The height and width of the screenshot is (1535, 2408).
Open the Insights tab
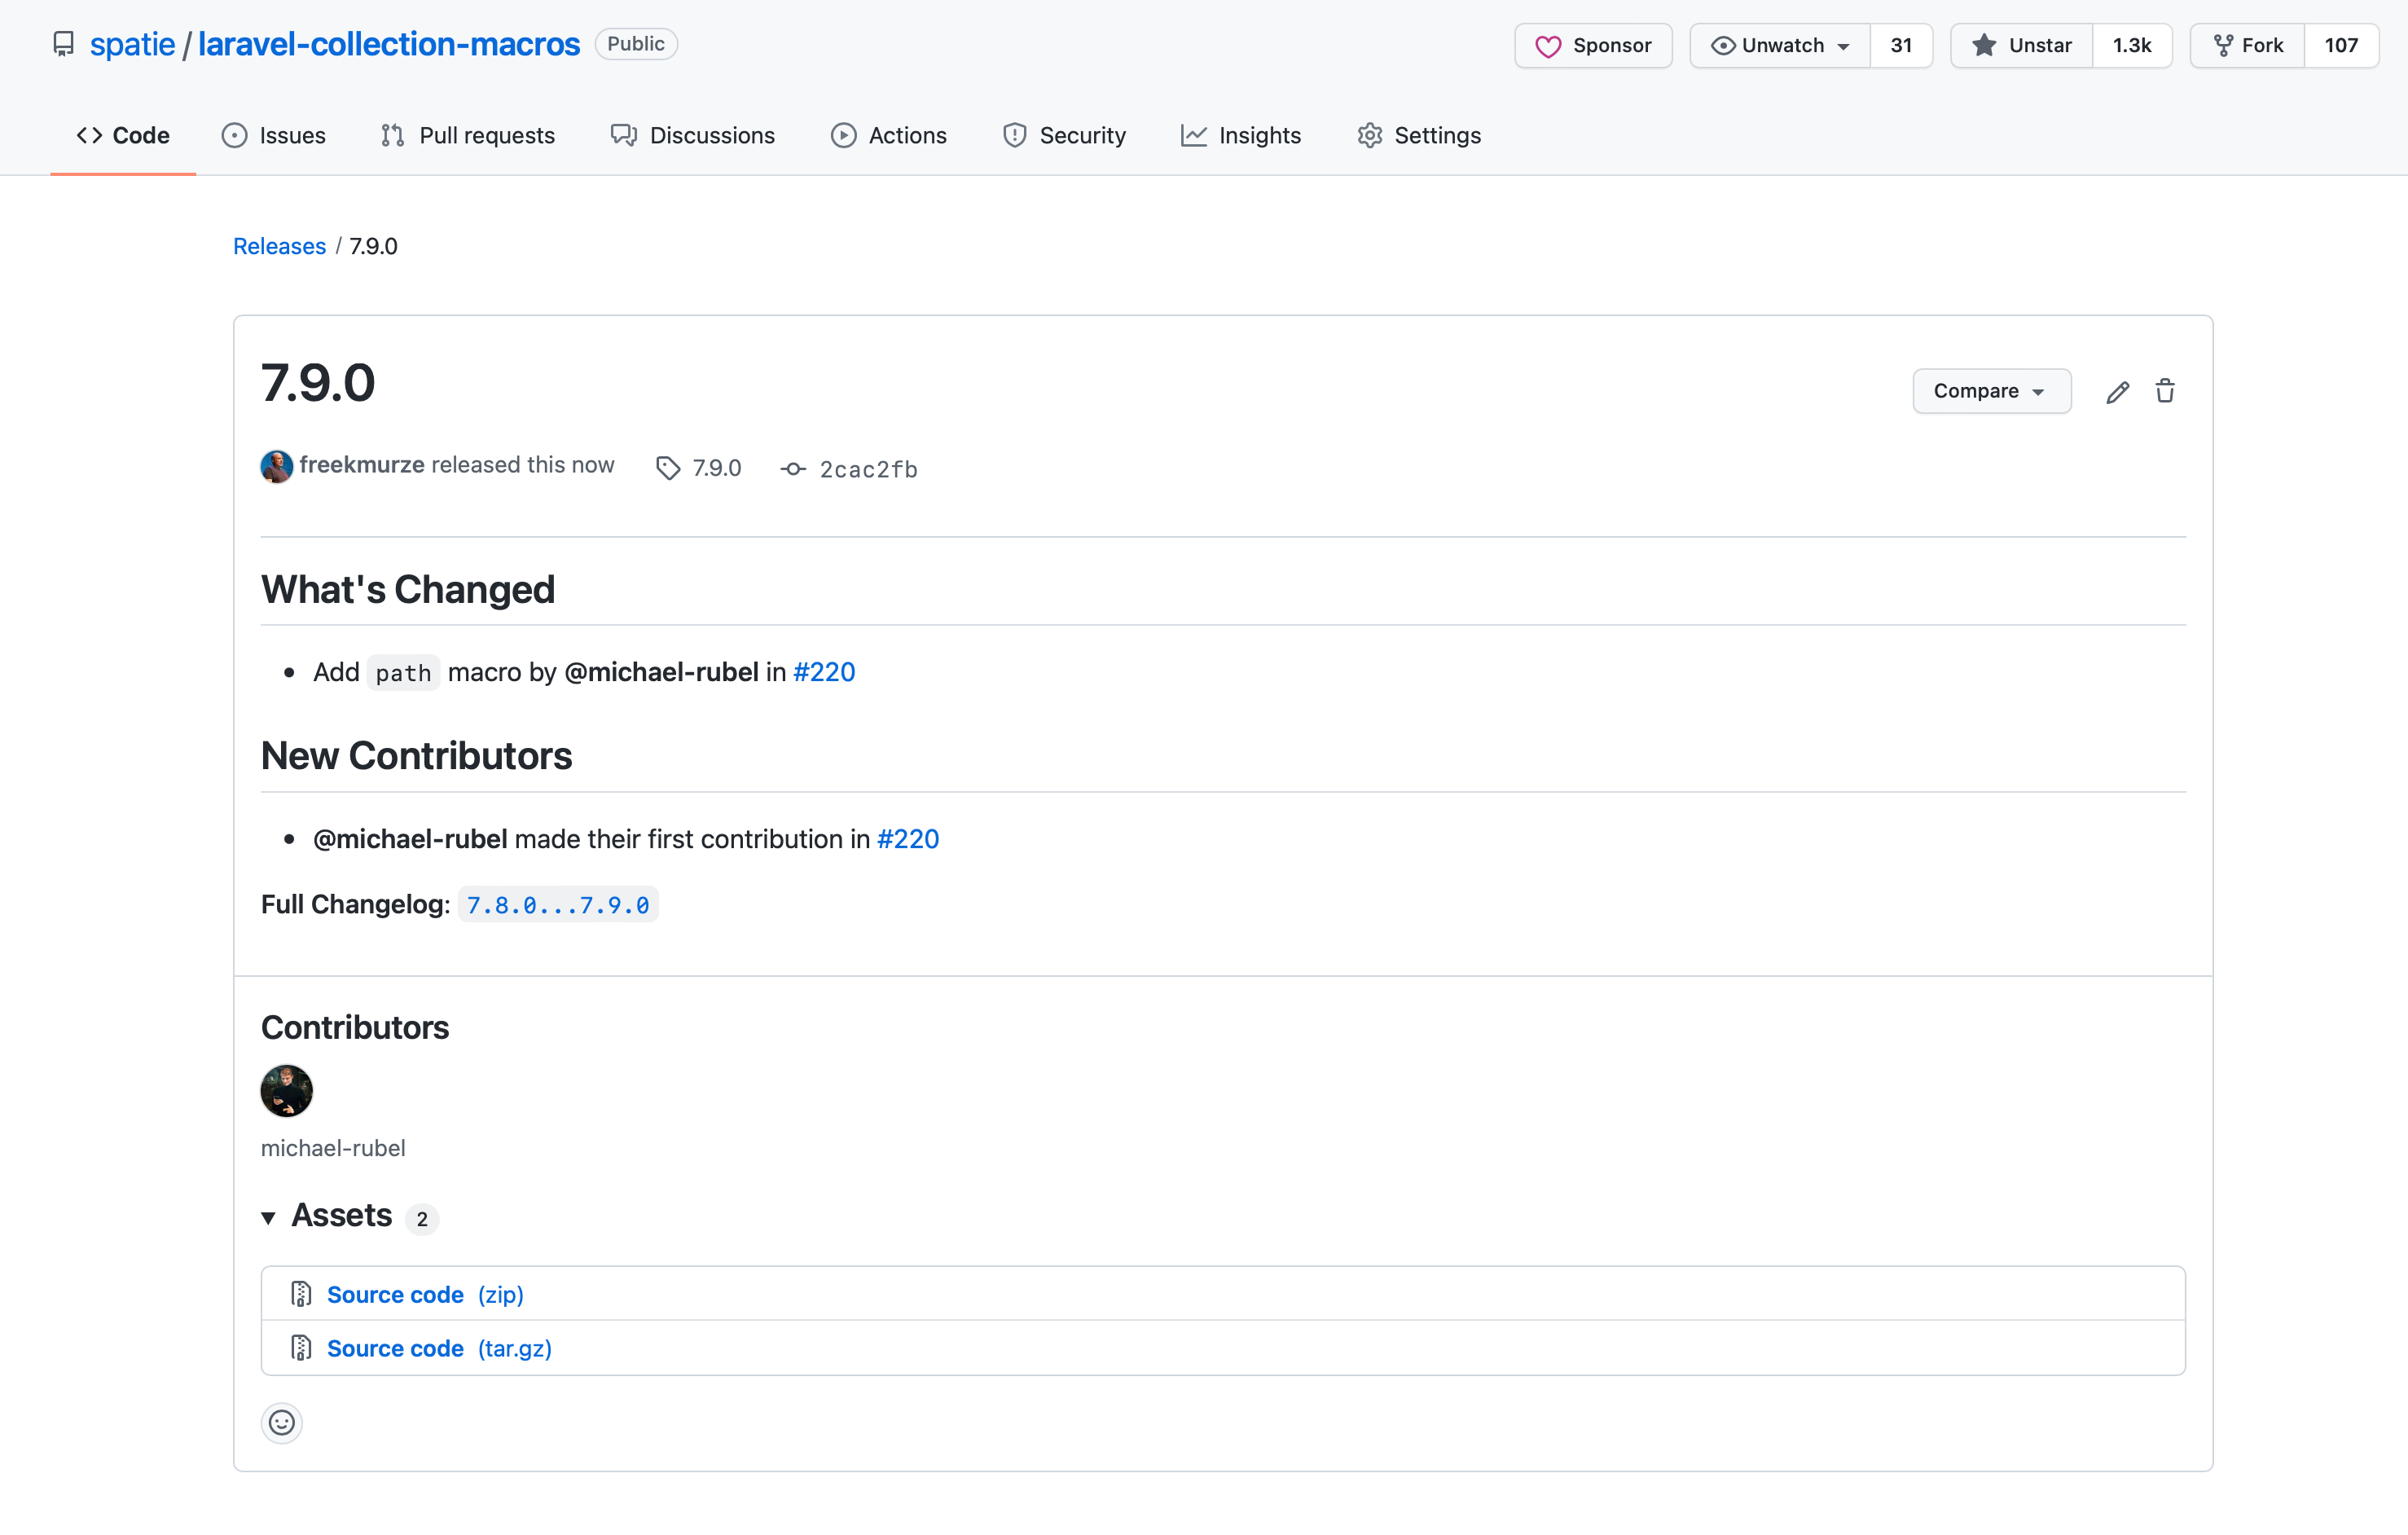point(1240,135)
